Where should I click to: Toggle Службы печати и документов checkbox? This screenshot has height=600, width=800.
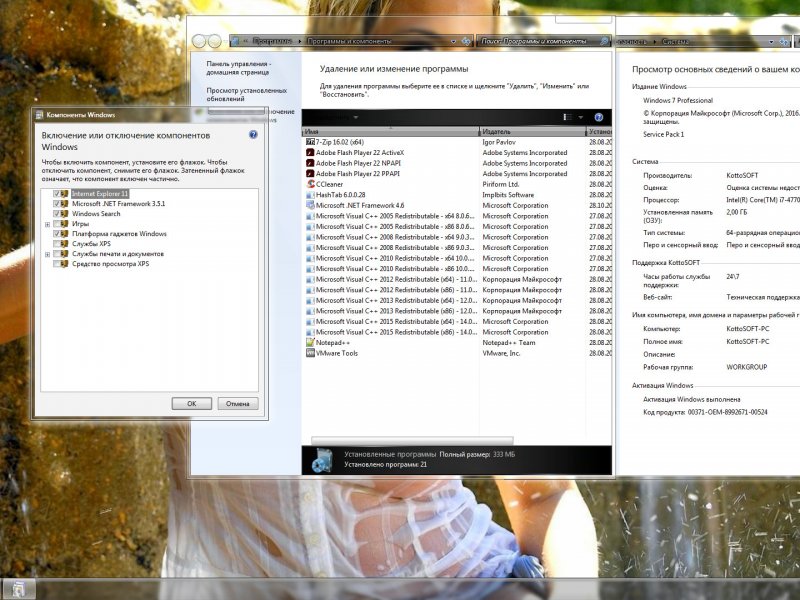point(57,254)
